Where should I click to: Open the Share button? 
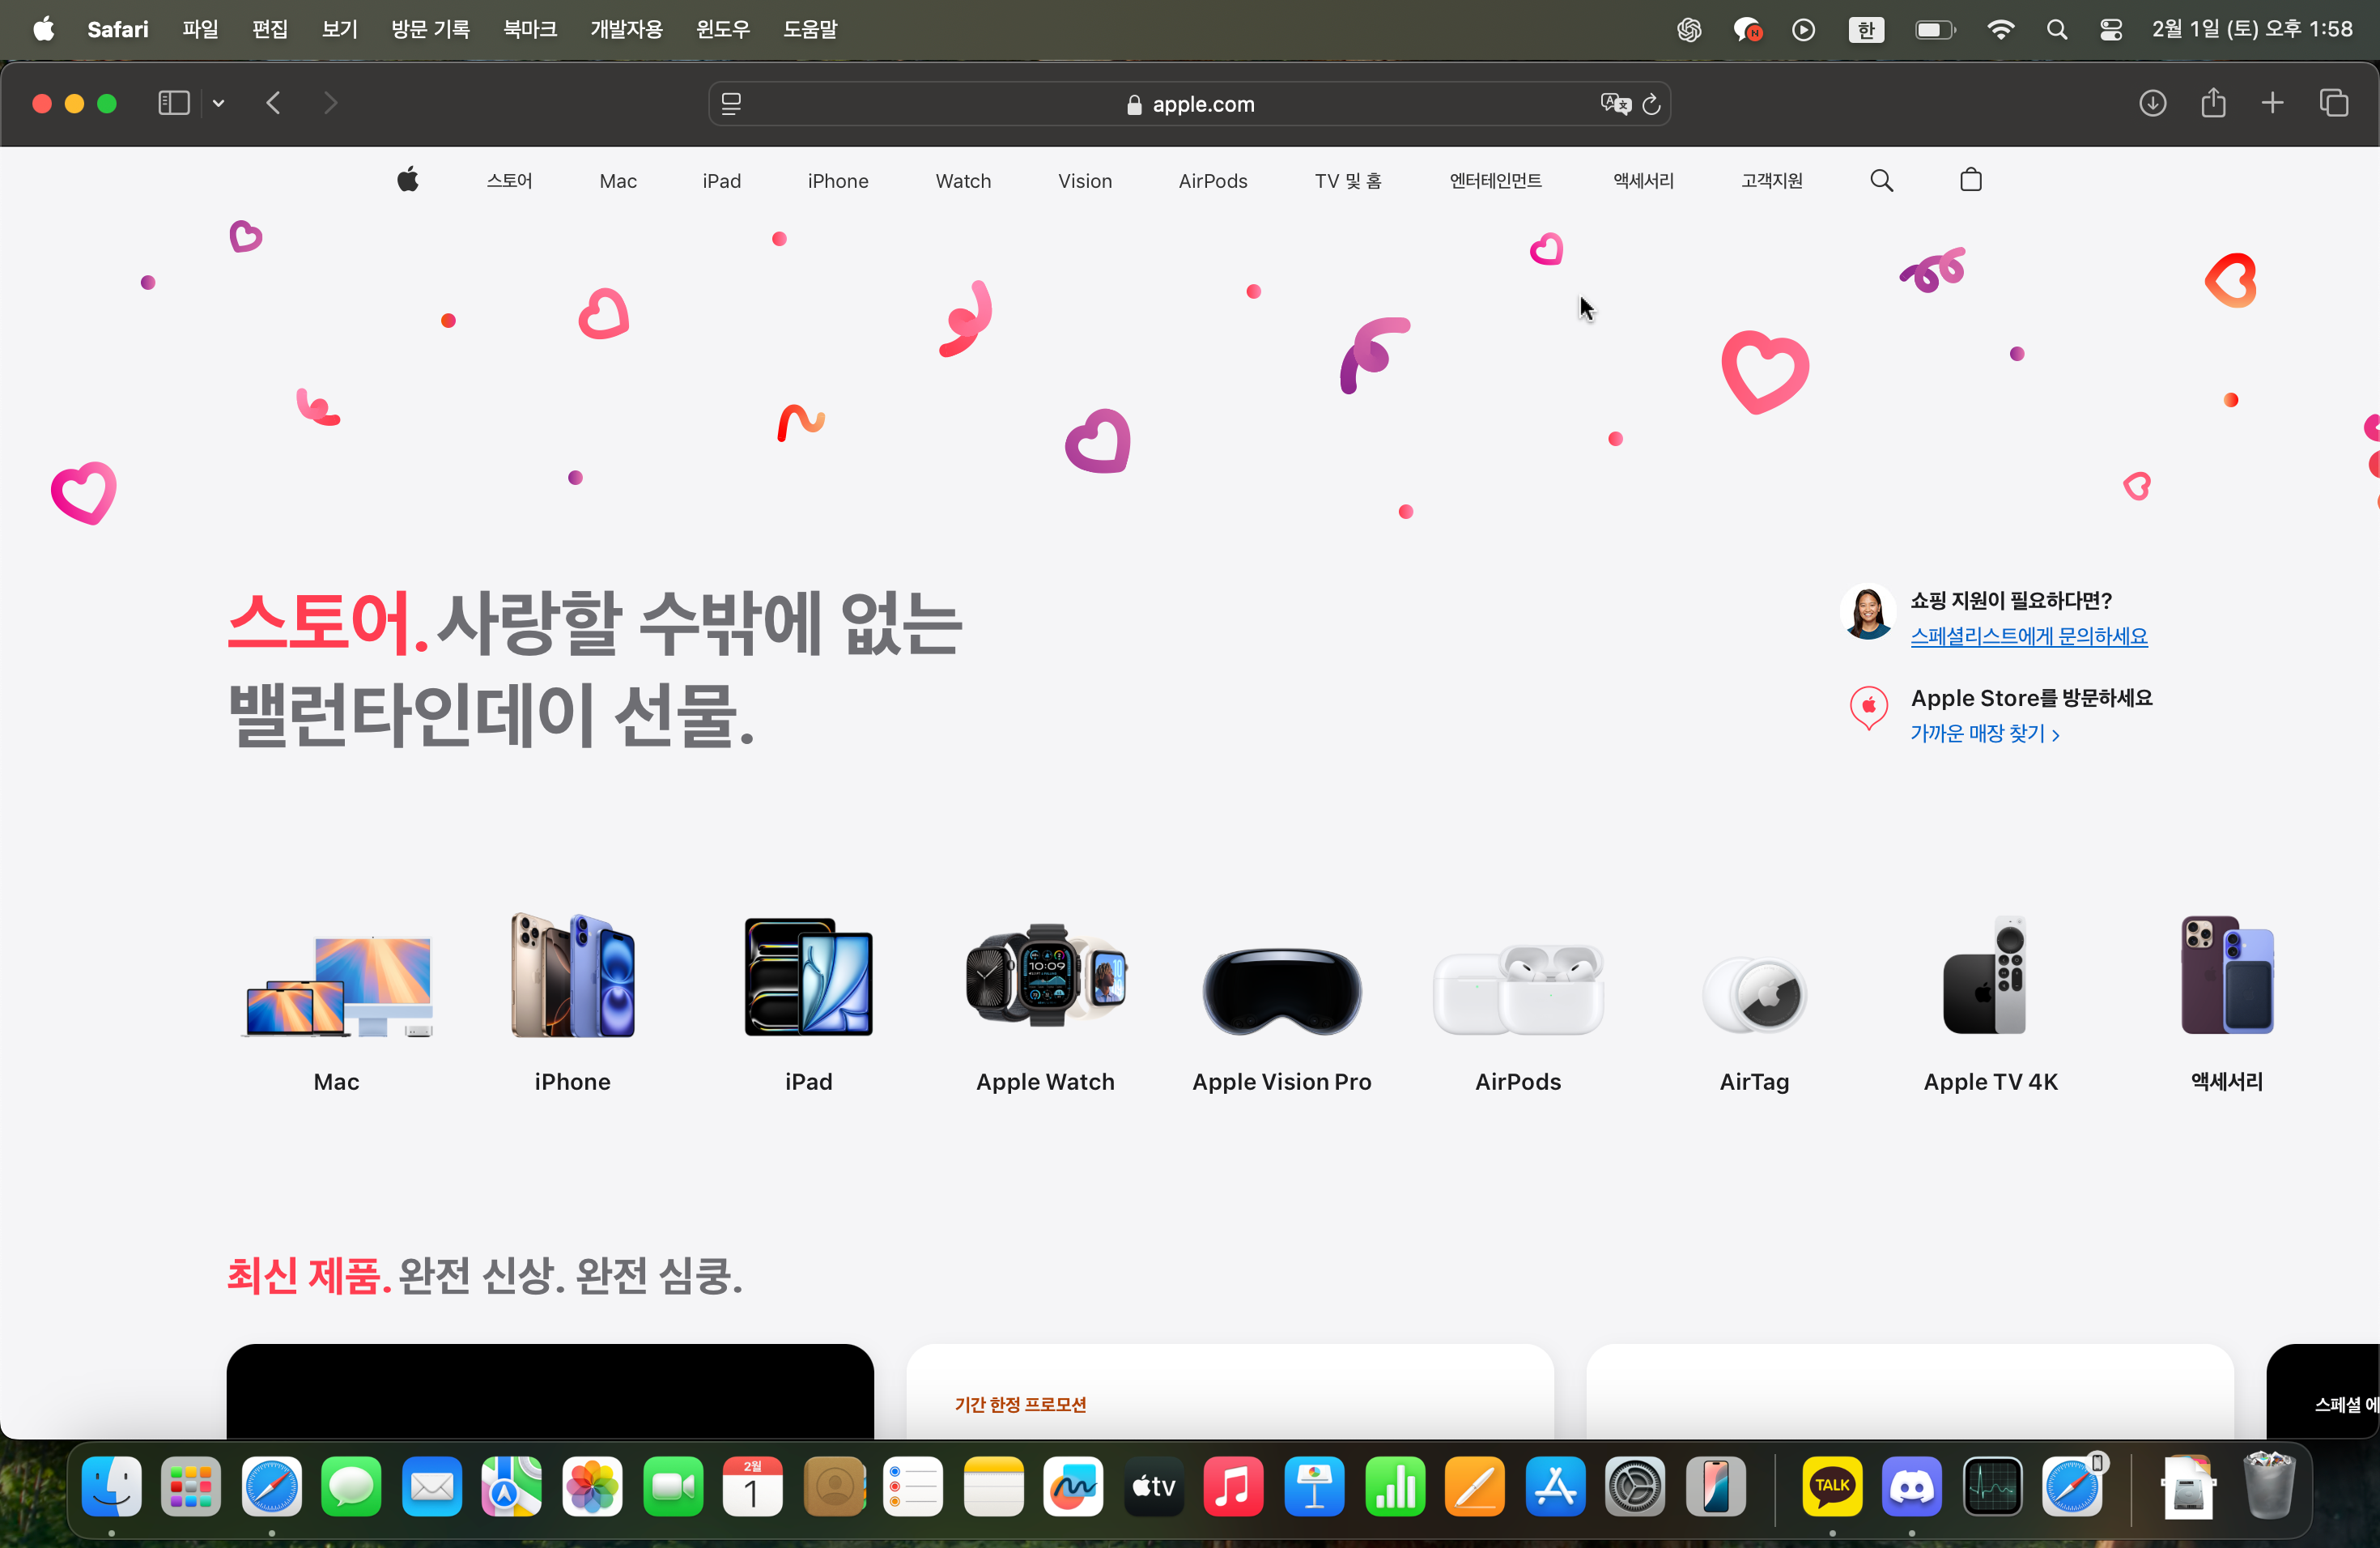coord(2213,103)
